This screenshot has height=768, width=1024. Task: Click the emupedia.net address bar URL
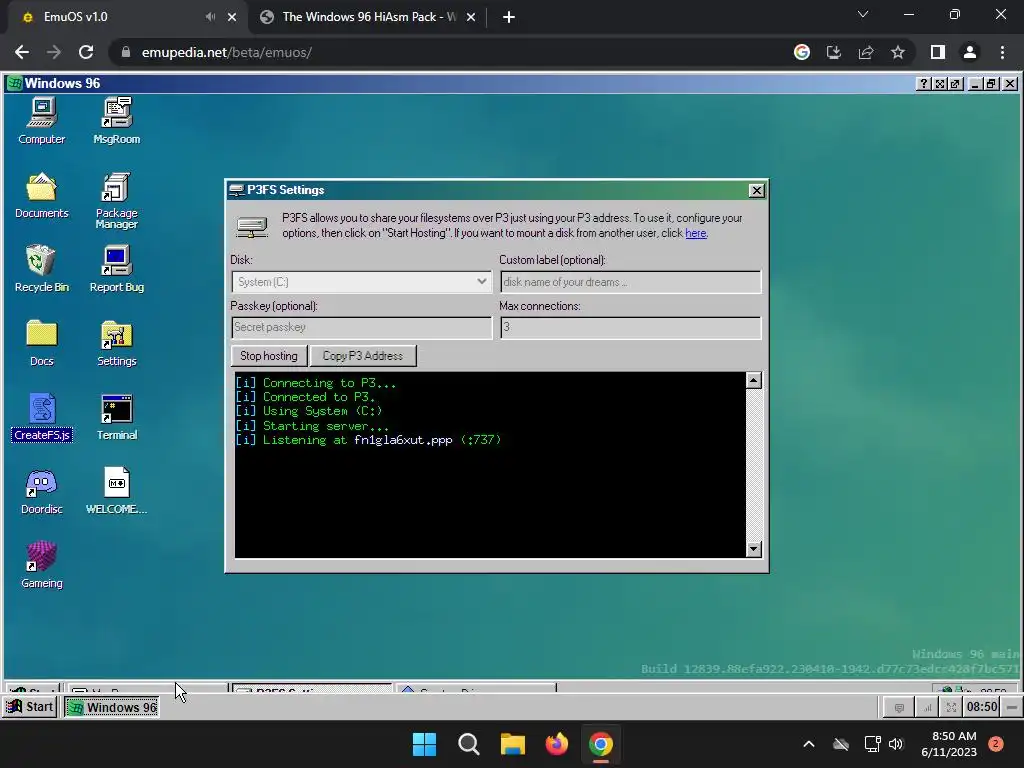click(x=227, y=52)
